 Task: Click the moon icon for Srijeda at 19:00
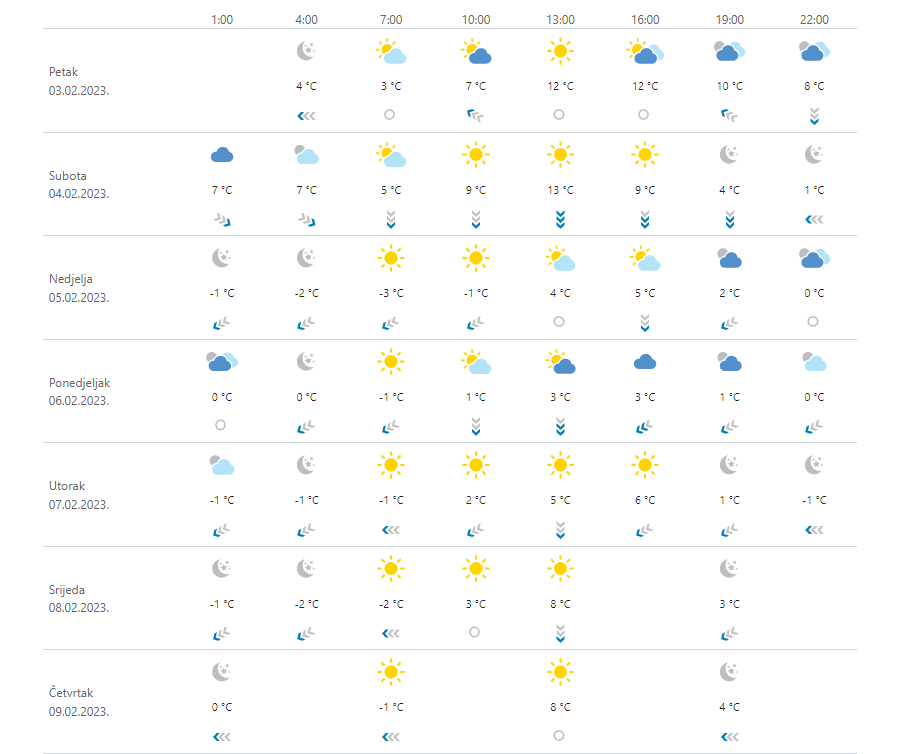tap(729, 568)
